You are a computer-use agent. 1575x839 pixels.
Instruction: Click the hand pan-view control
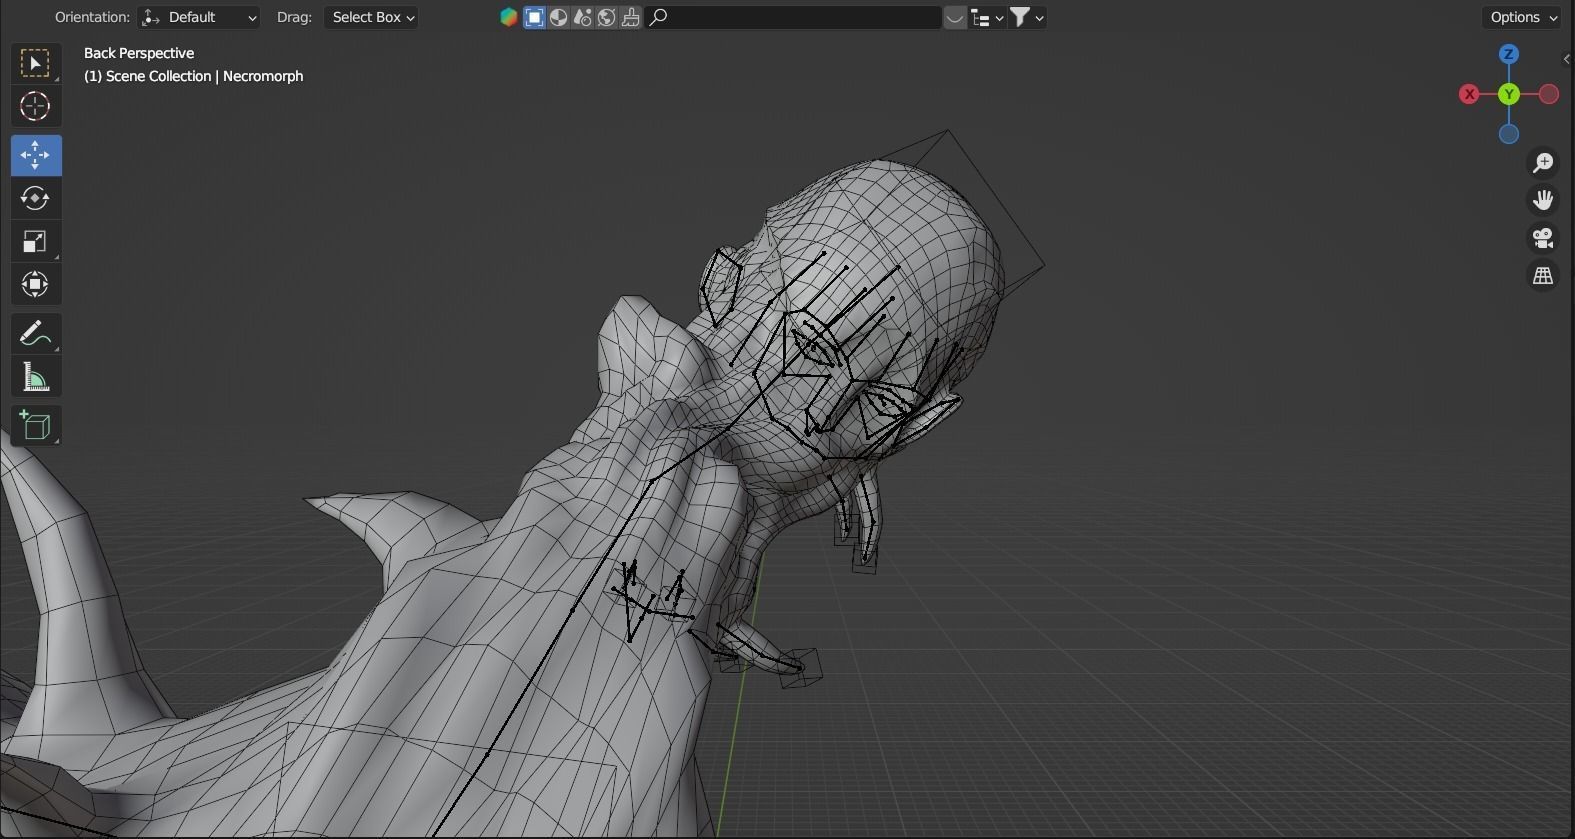point(1543,200)
